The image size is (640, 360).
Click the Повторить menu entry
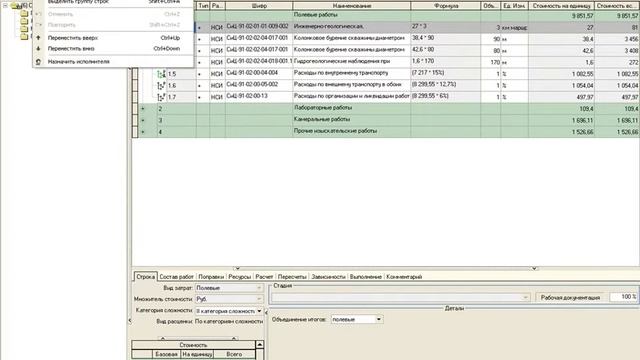pos(114,25)
